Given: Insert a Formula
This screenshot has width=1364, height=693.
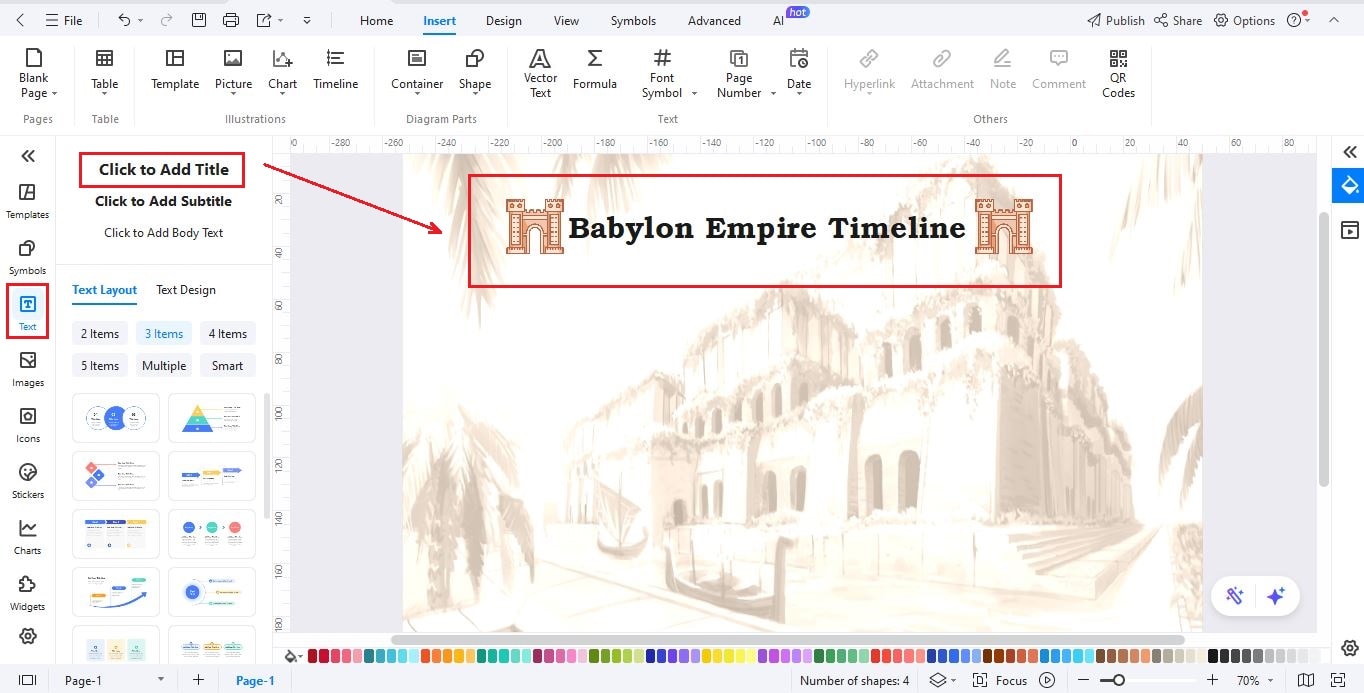Looking at the screenshot, I should click(595, 70).
